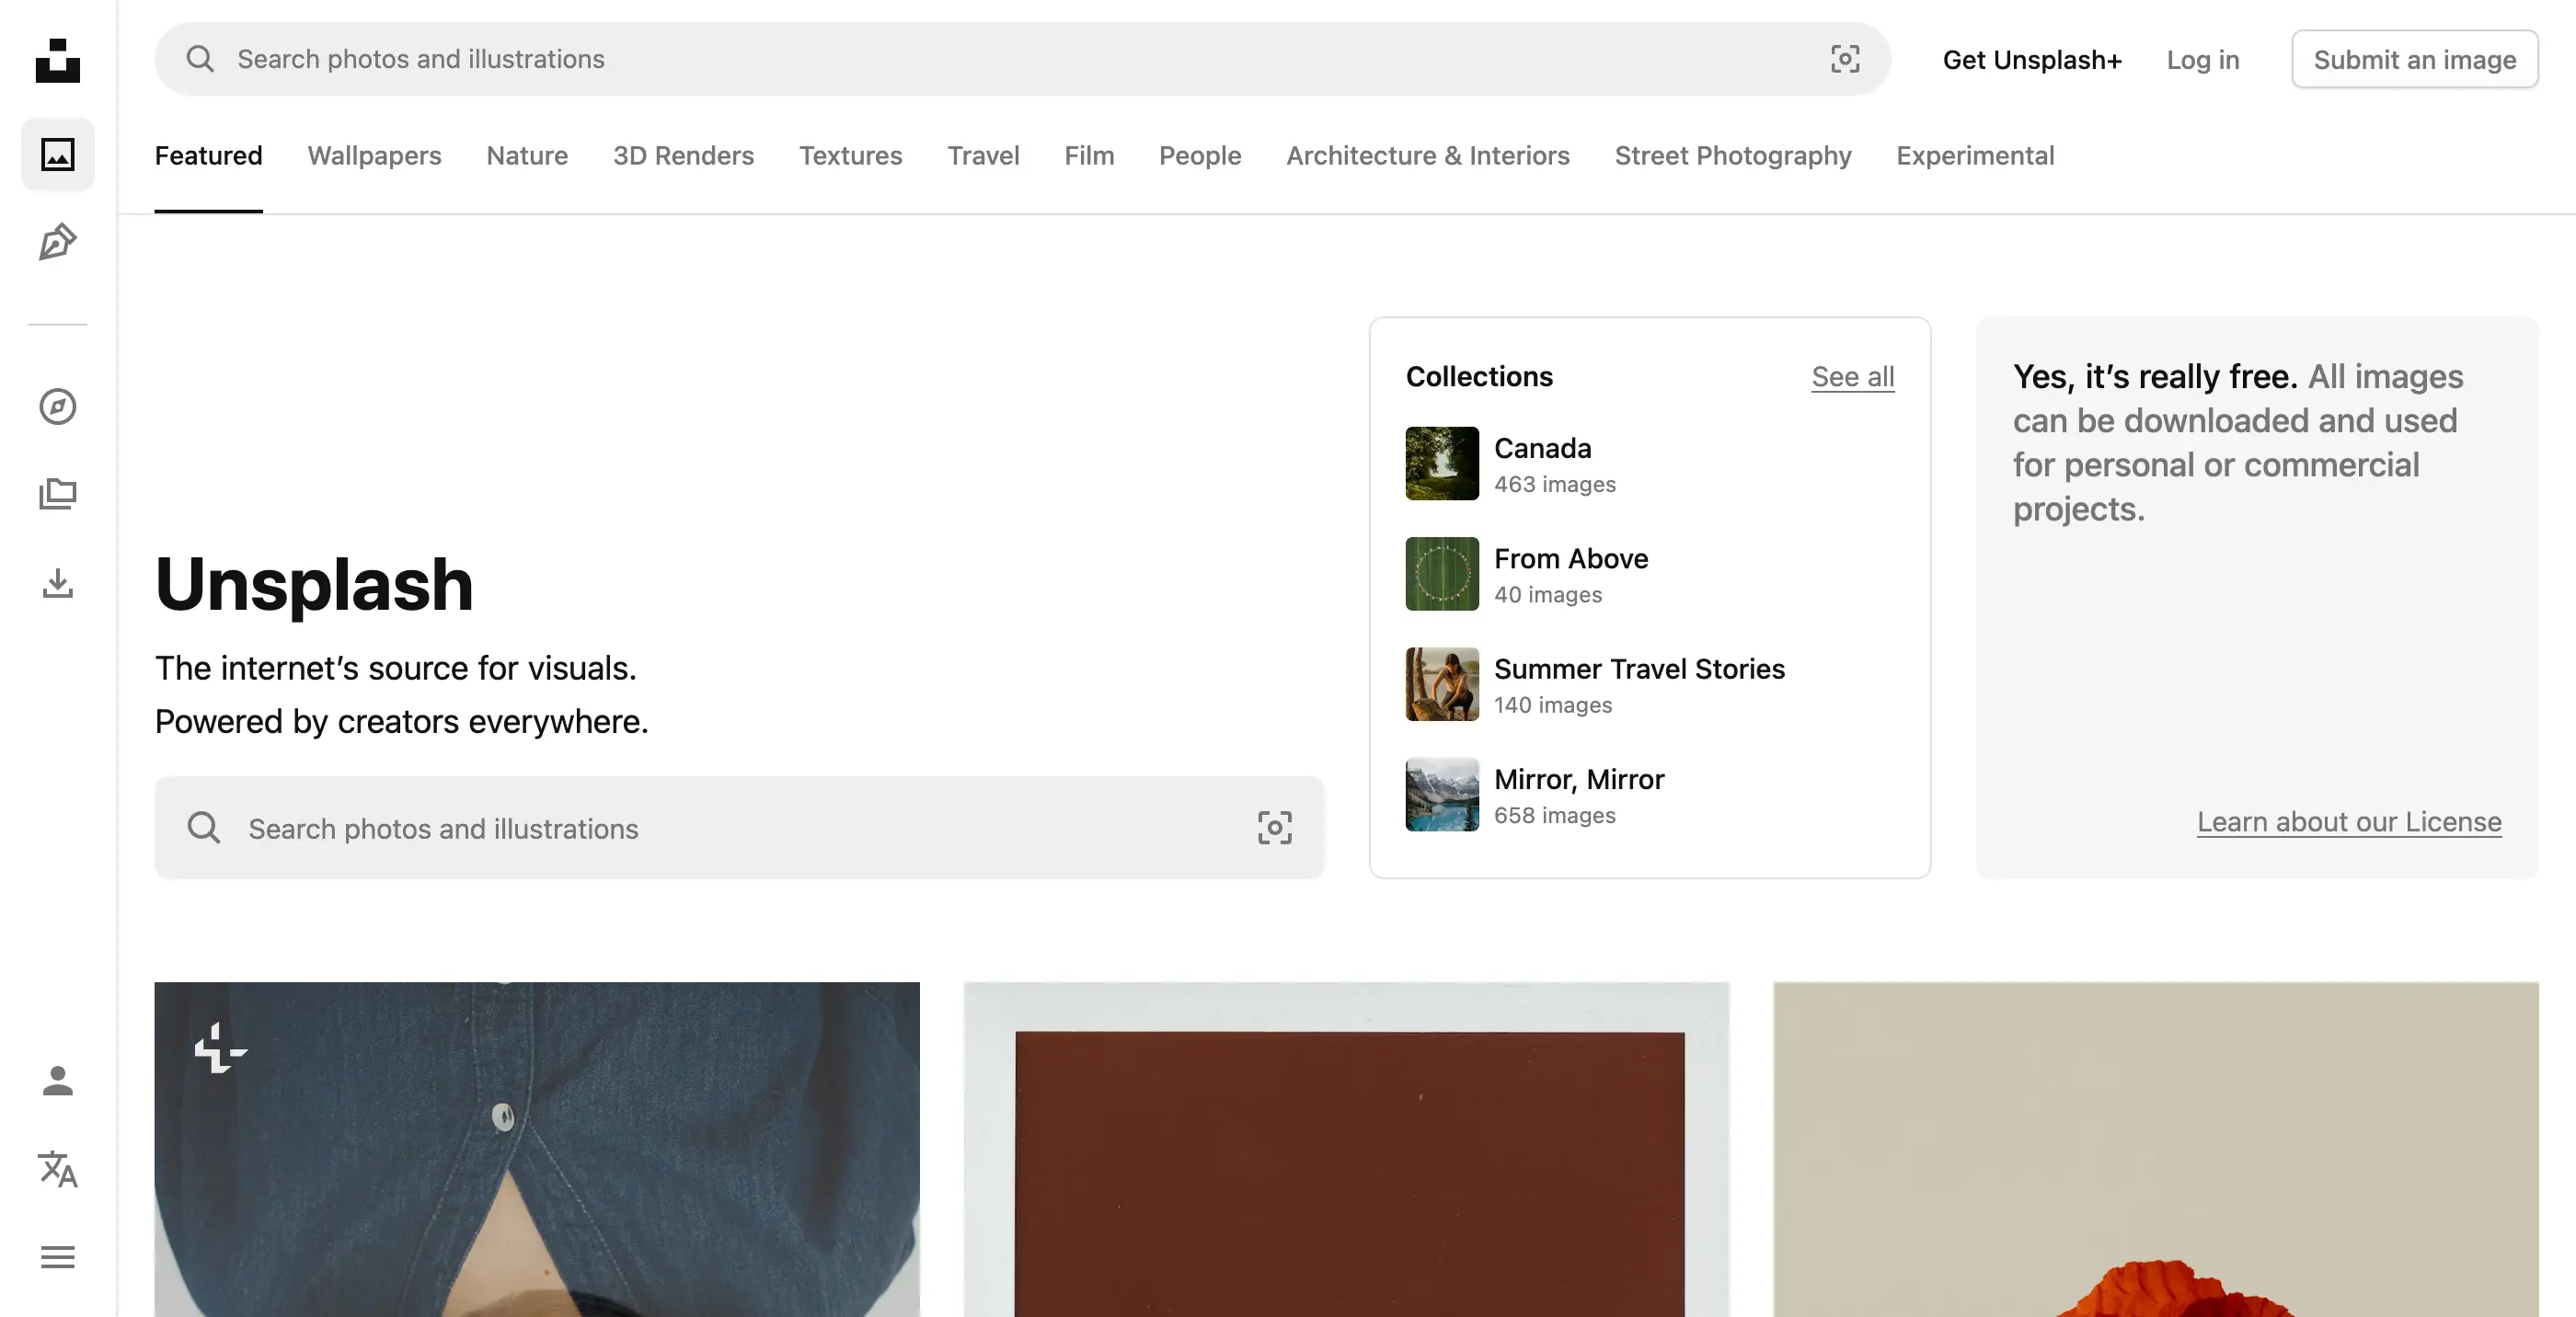
Task: Open the profile person icon
Action: coord(58,1080)
